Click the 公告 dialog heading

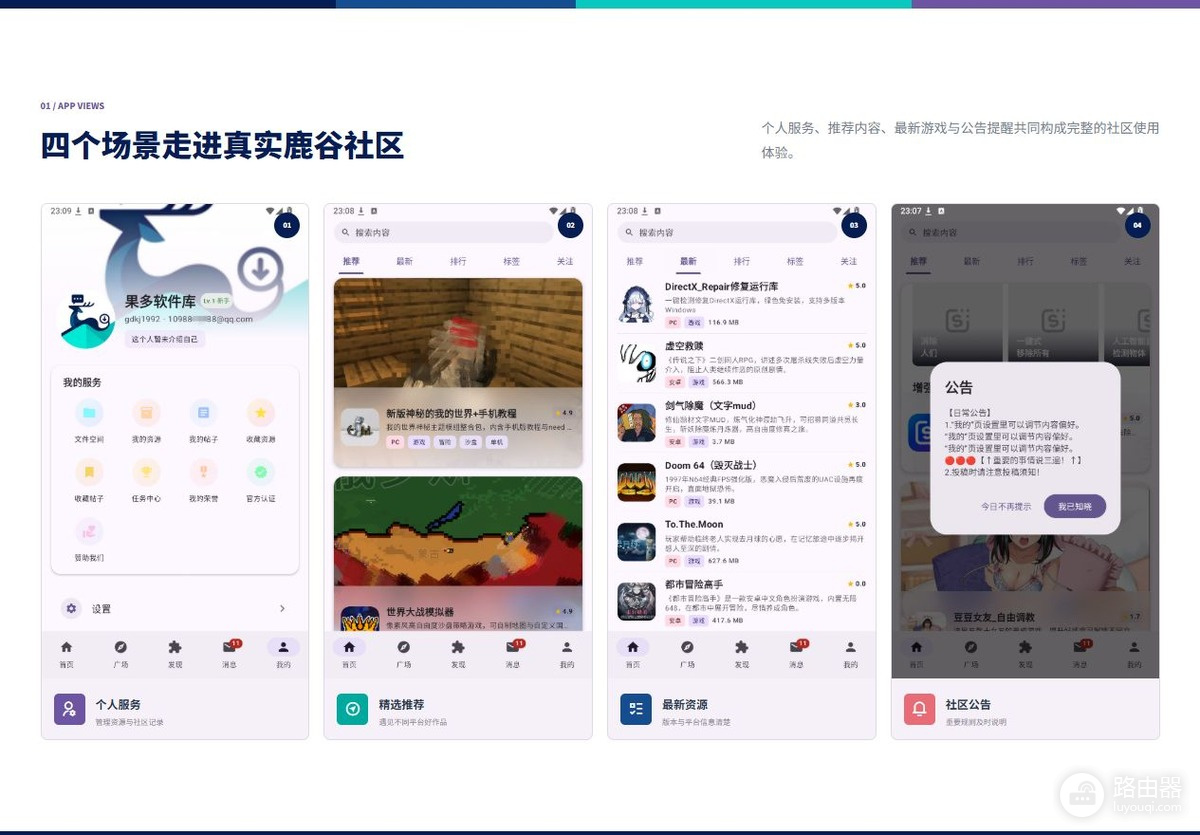click(959, 387)
